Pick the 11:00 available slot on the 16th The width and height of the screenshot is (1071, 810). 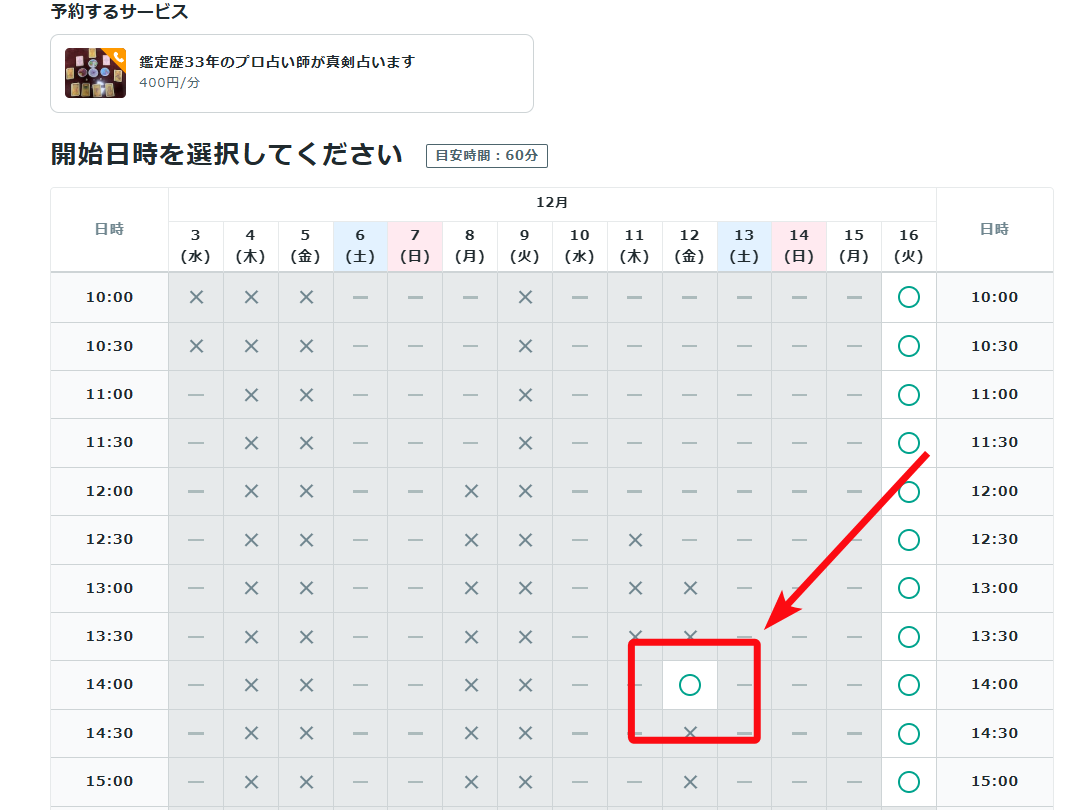coord(908,395)
